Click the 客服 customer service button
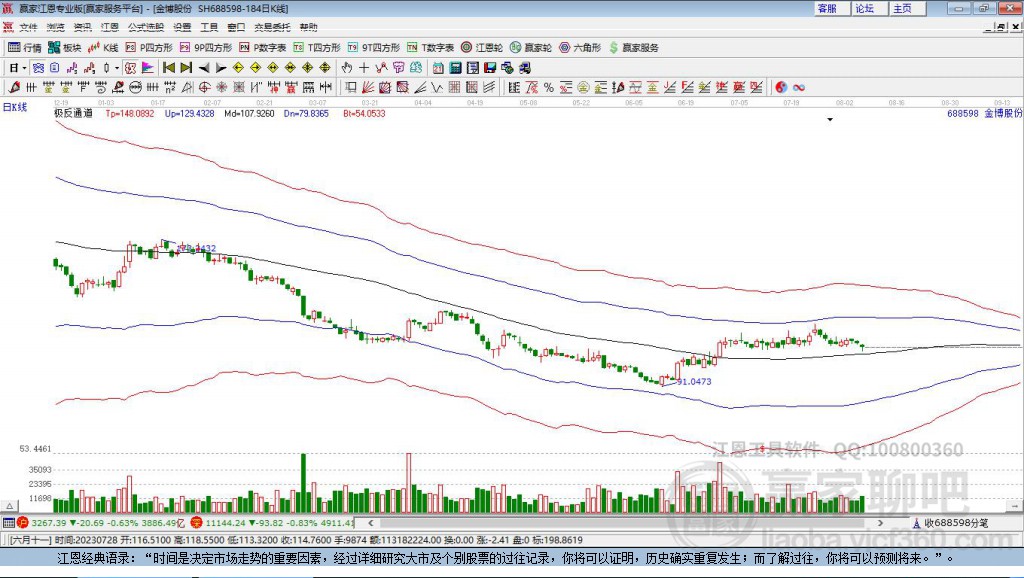The width and height of the screenshot is (1024, 578). (827, 8)
